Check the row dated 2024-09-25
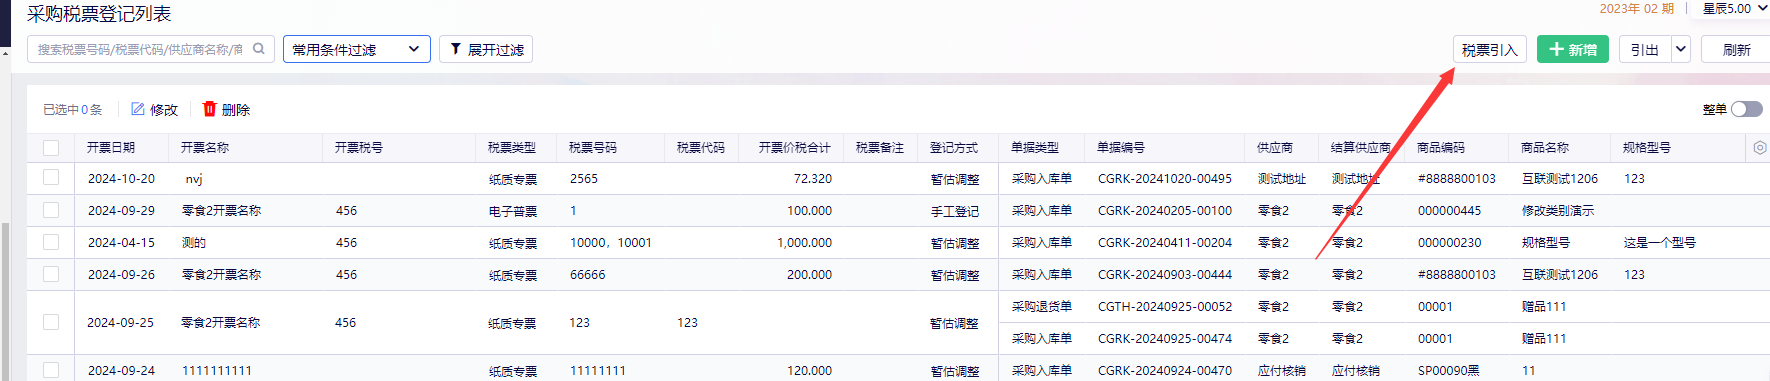 click(x=51, y=322)
